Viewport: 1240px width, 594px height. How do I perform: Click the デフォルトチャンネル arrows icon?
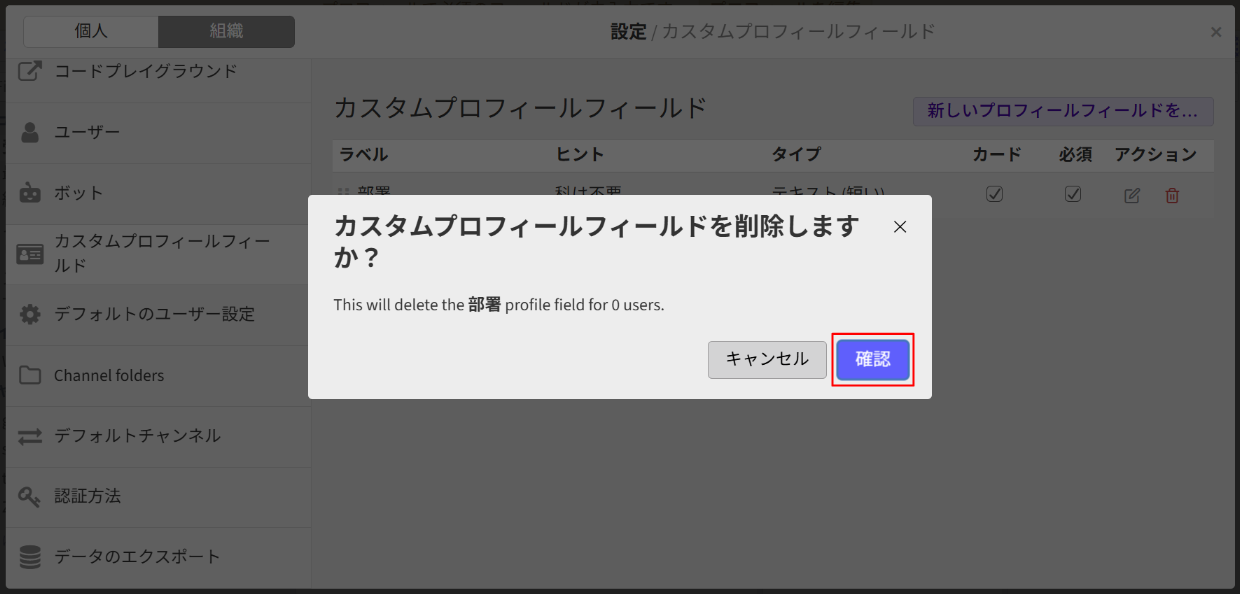click(x=30, y=436)
